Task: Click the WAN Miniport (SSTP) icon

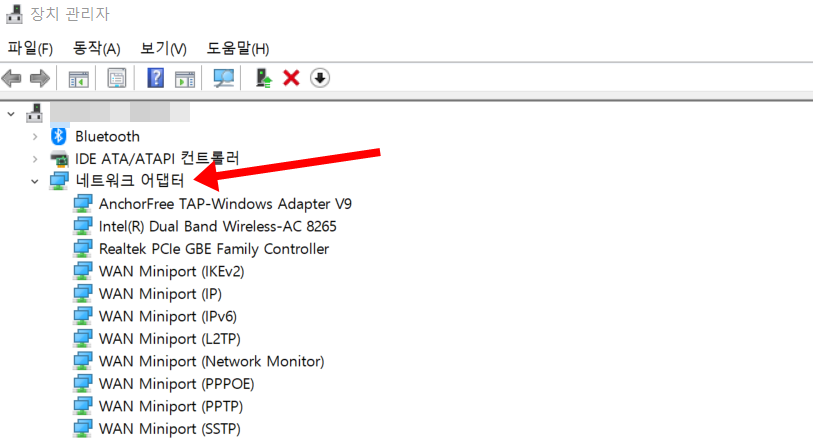Action: tap(83, 428)
